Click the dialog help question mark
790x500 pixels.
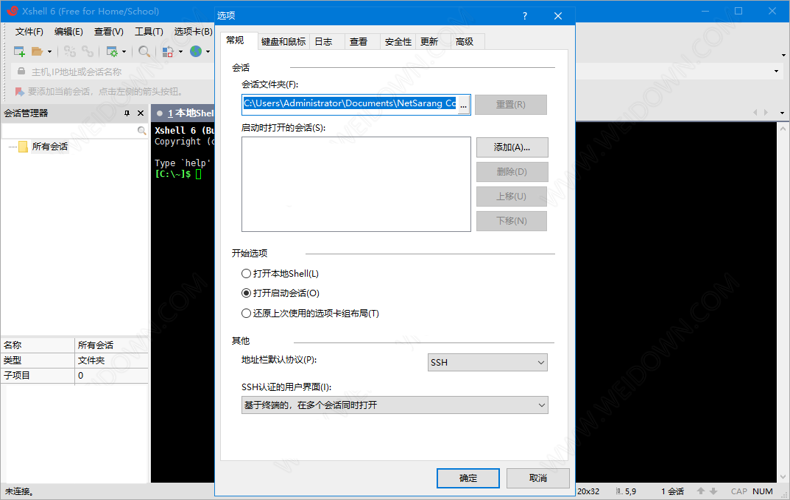(525, 16)
